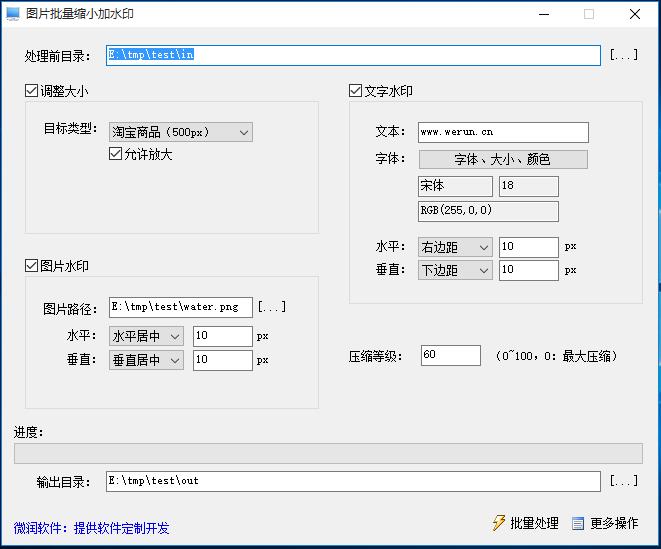
Task: Start 批量处理 batch processing
Action: [x=525, y=523]
